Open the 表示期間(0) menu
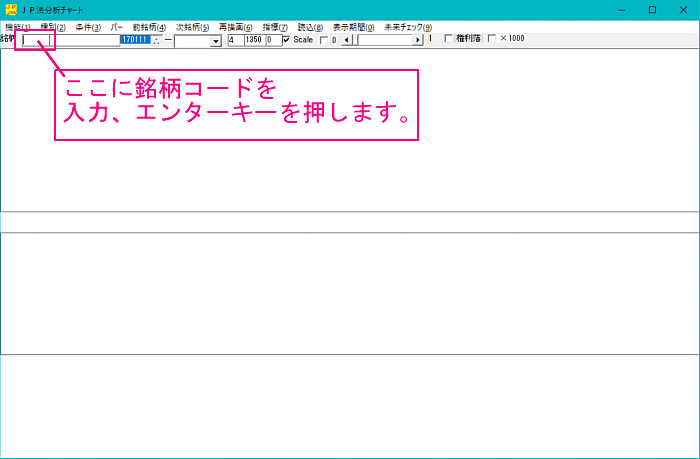The height and width of the screenshot is (459, 700). (354, 27)
